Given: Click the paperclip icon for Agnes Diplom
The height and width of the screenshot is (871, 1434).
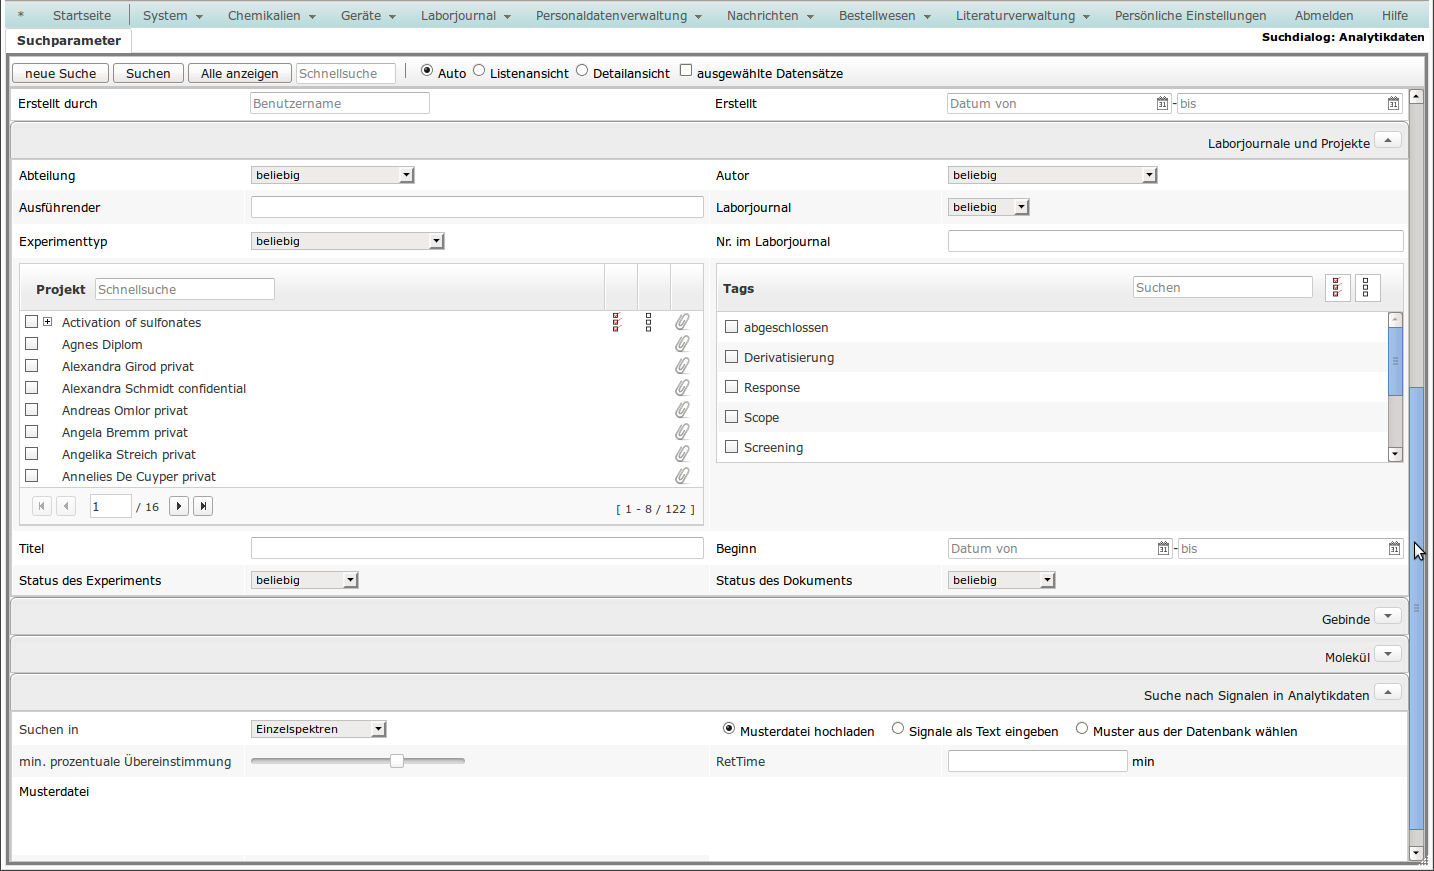Looking at the screenshot, I should tap(682, 344).
